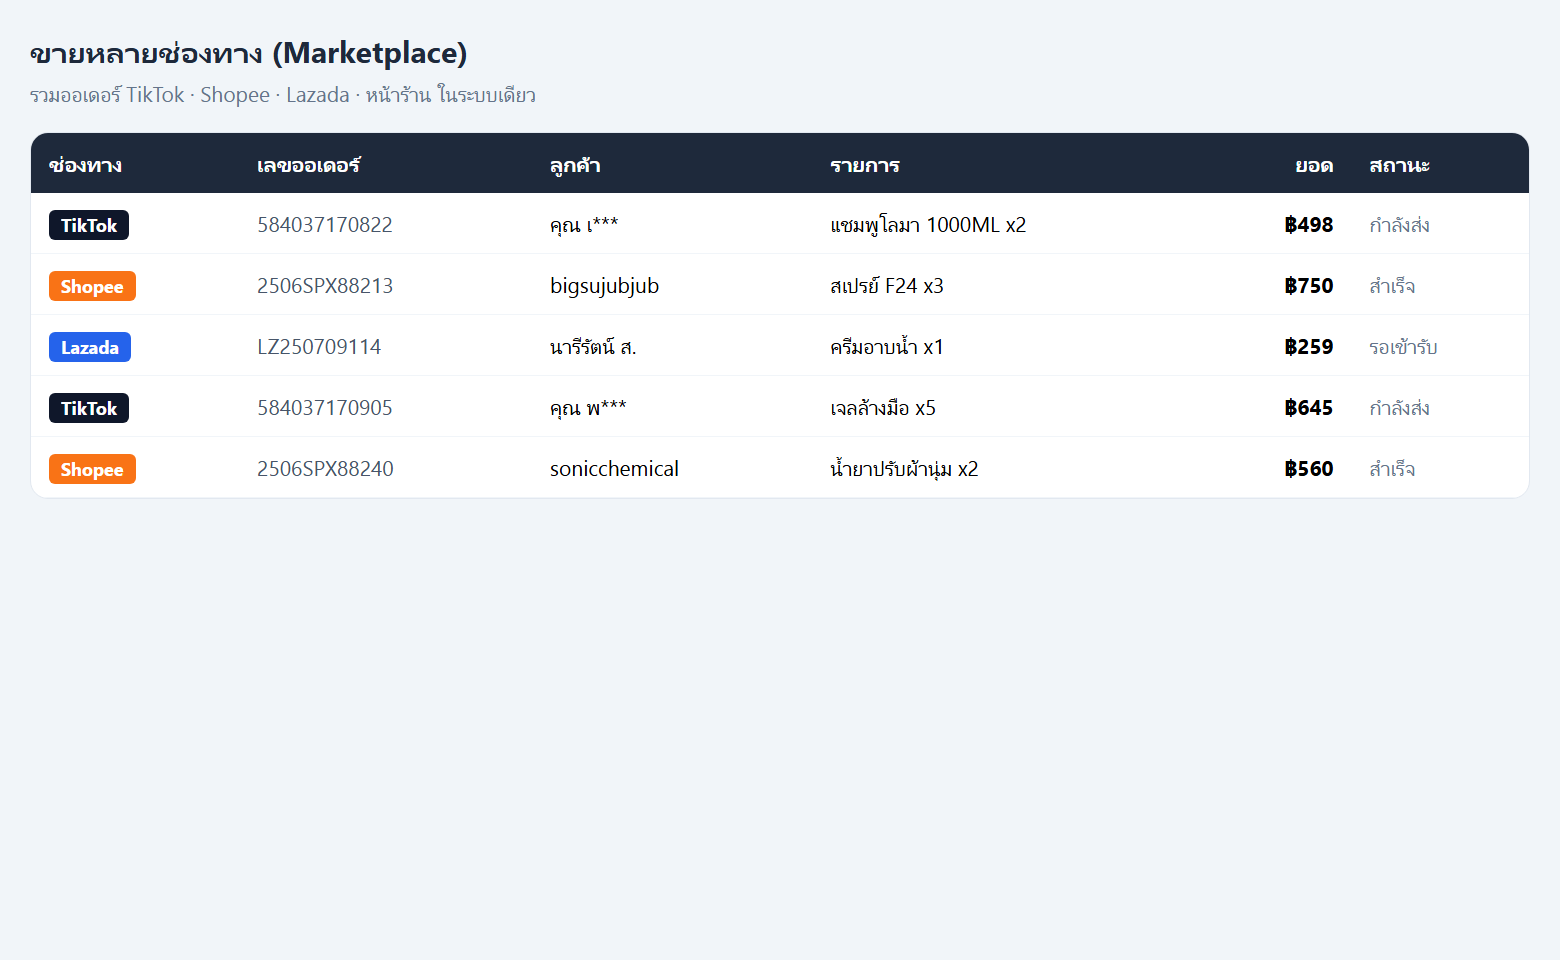The image size is (1560, 960).
Task: Click กำลังส่ง status of order 584037170822
Action: (x=1399, y=225)
